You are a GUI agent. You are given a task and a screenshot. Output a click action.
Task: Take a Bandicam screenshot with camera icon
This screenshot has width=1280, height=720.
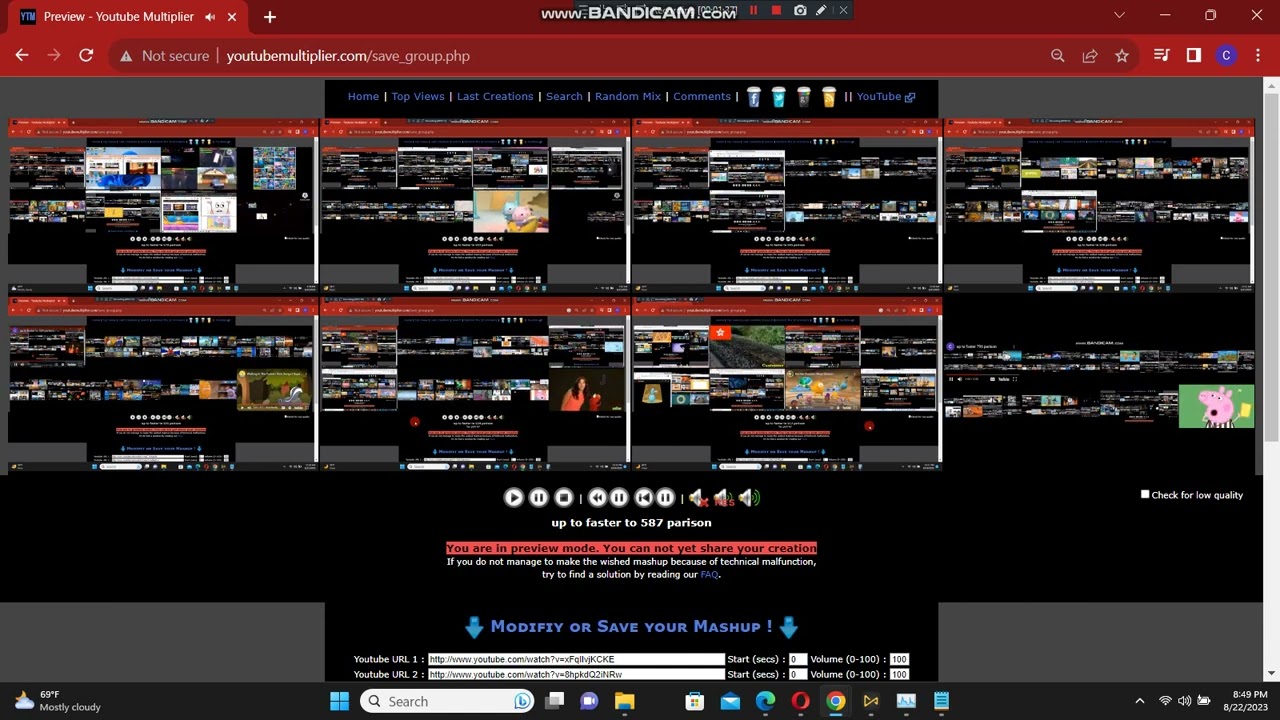coord(800,10)
